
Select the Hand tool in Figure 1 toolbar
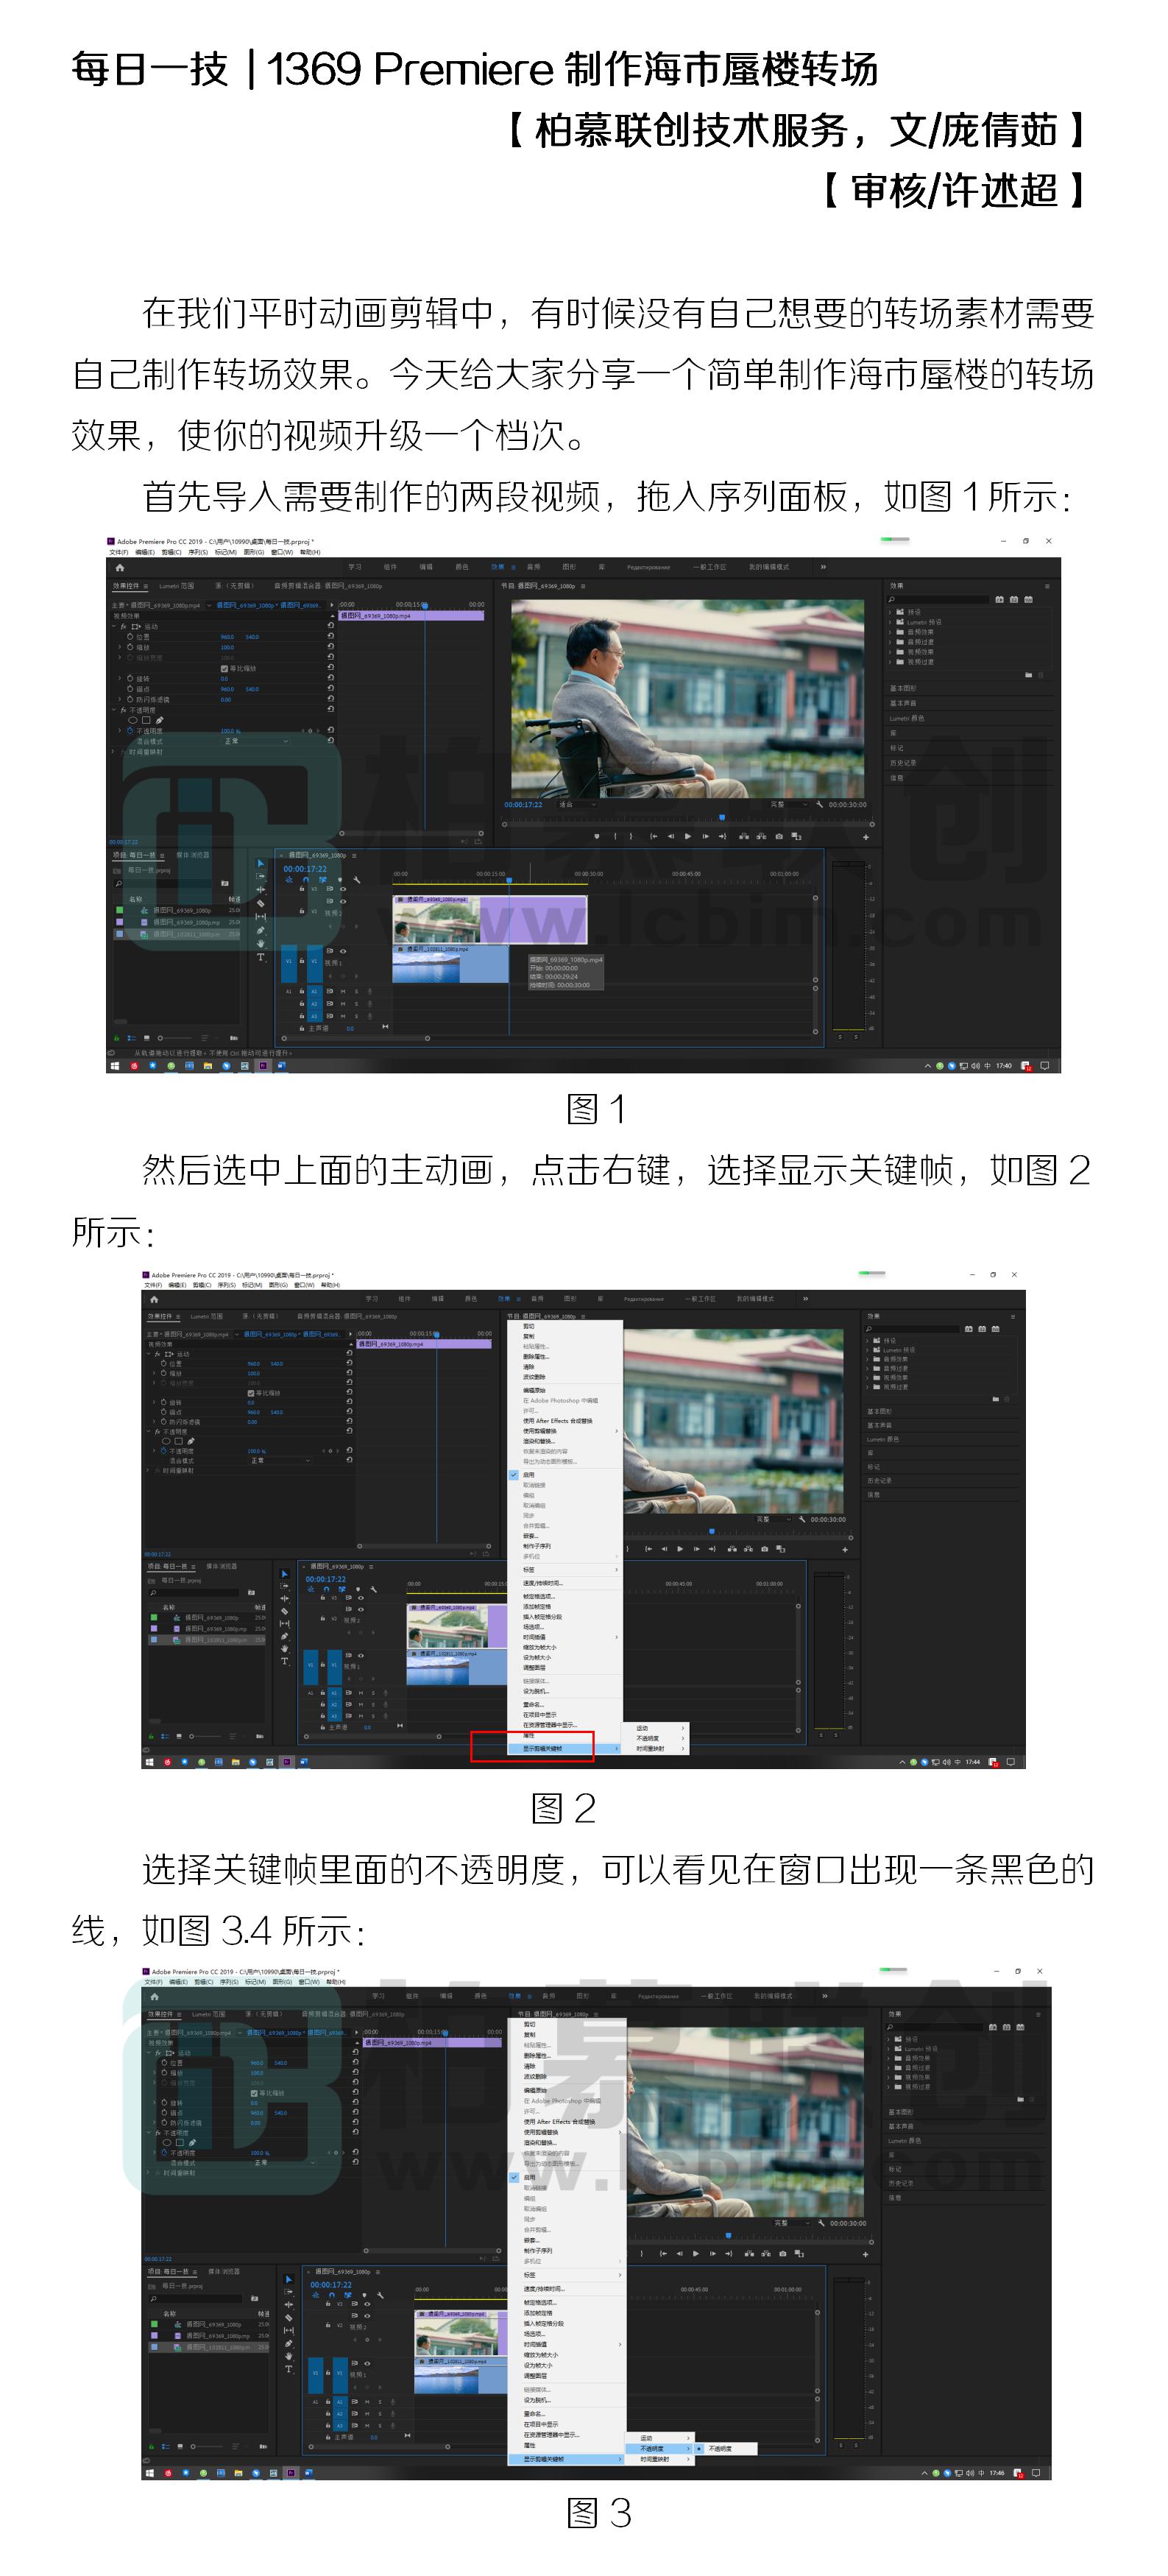(261, 944)
